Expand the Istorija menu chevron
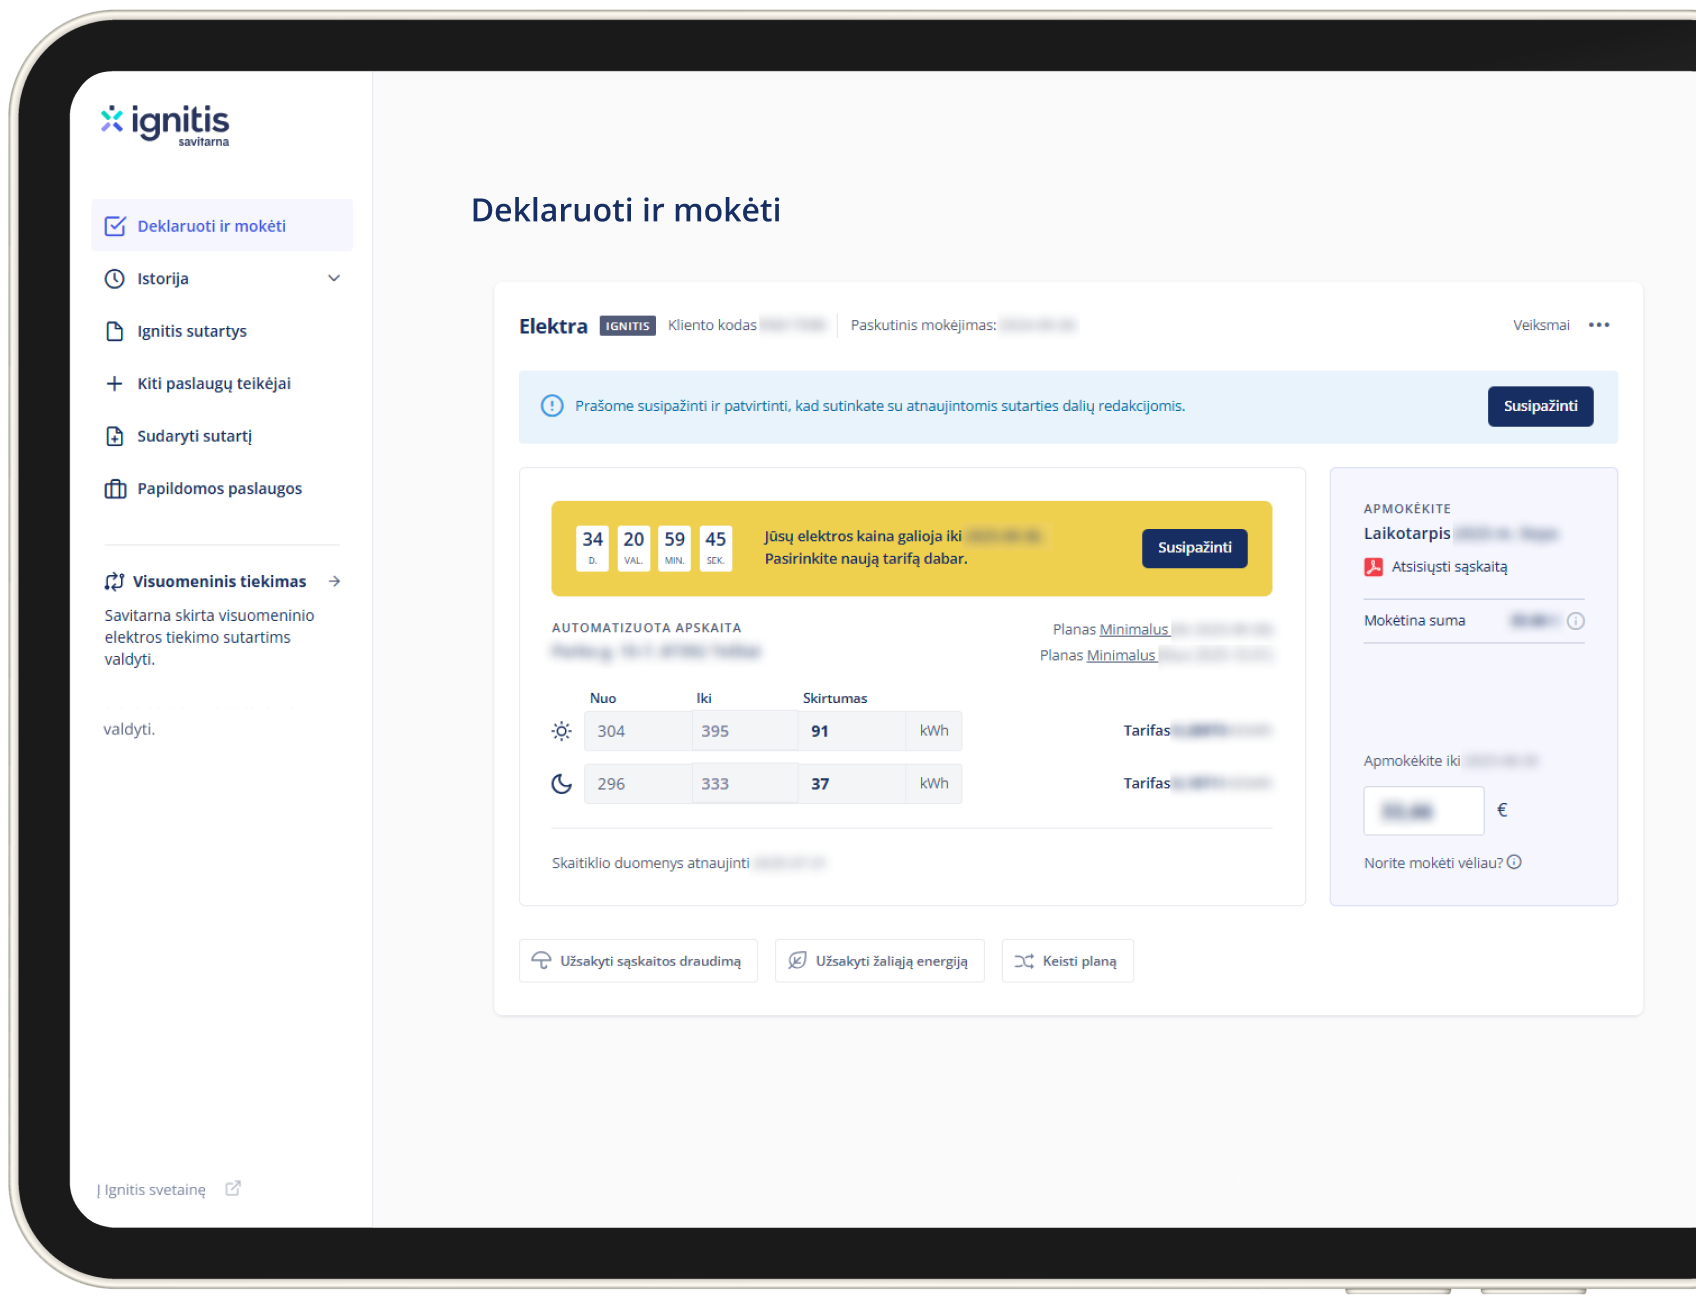 click(334, 278)
